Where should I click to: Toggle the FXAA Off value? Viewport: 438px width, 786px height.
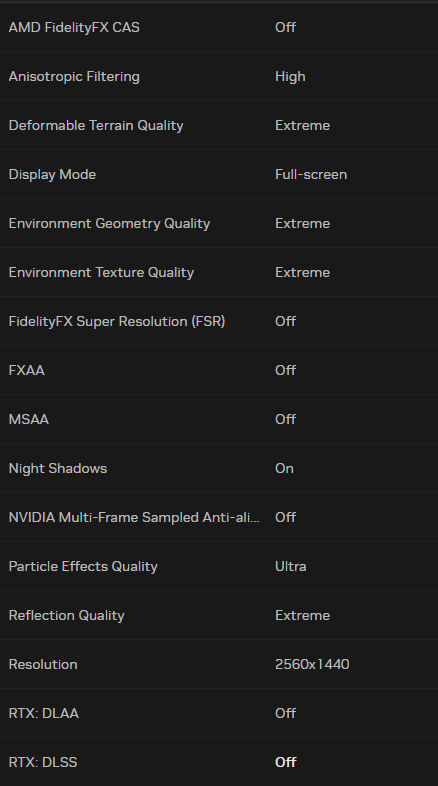[285, 370]
